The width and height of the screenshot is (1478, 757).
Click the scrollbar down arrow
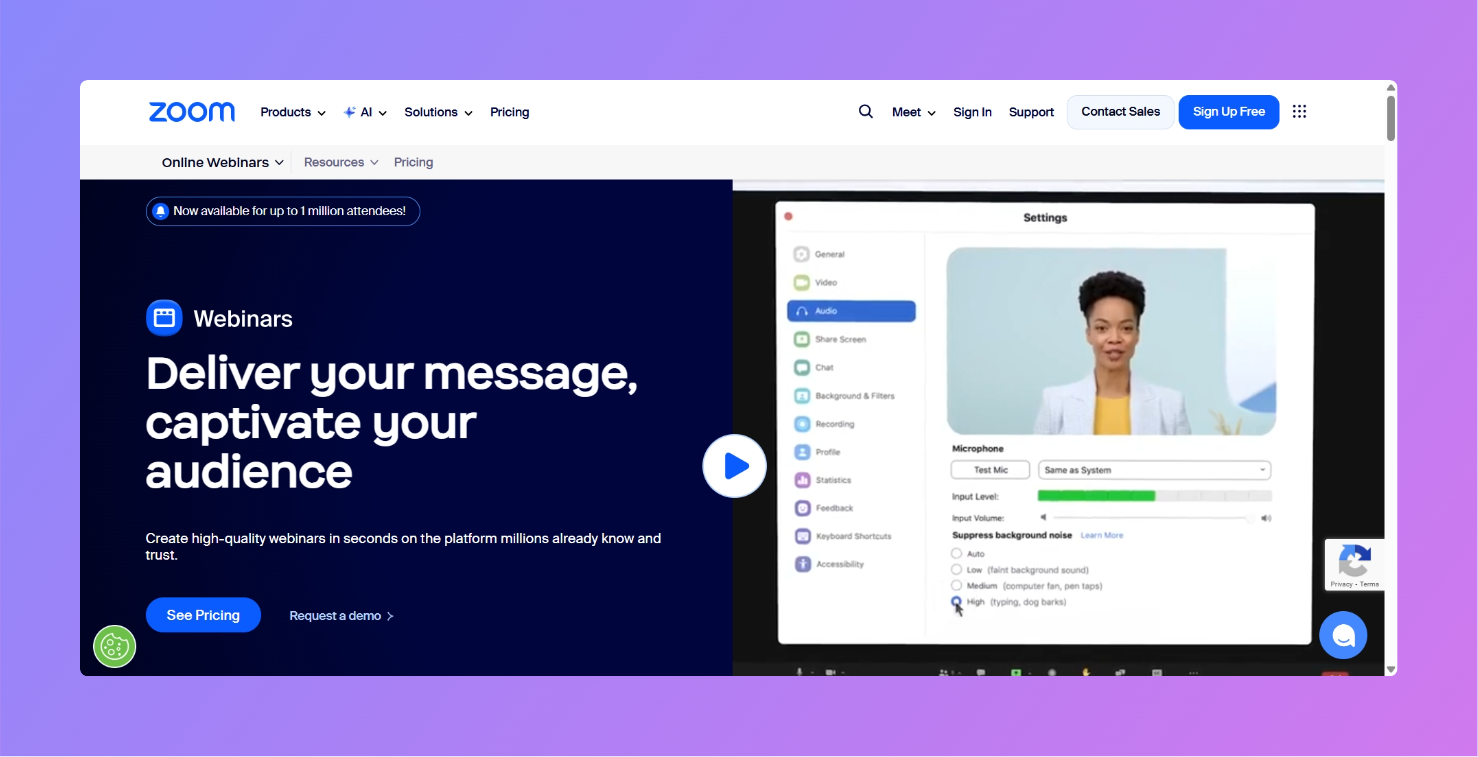click(x=1391, y=669)
